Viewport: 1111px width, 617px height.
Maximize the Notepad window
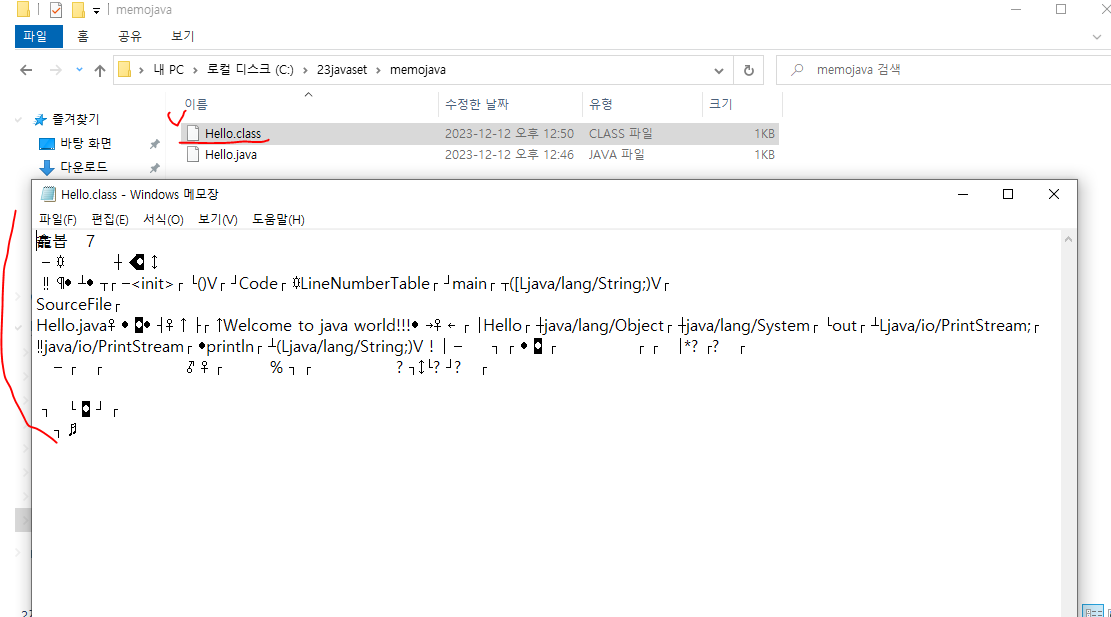(x=1008, y=194)
